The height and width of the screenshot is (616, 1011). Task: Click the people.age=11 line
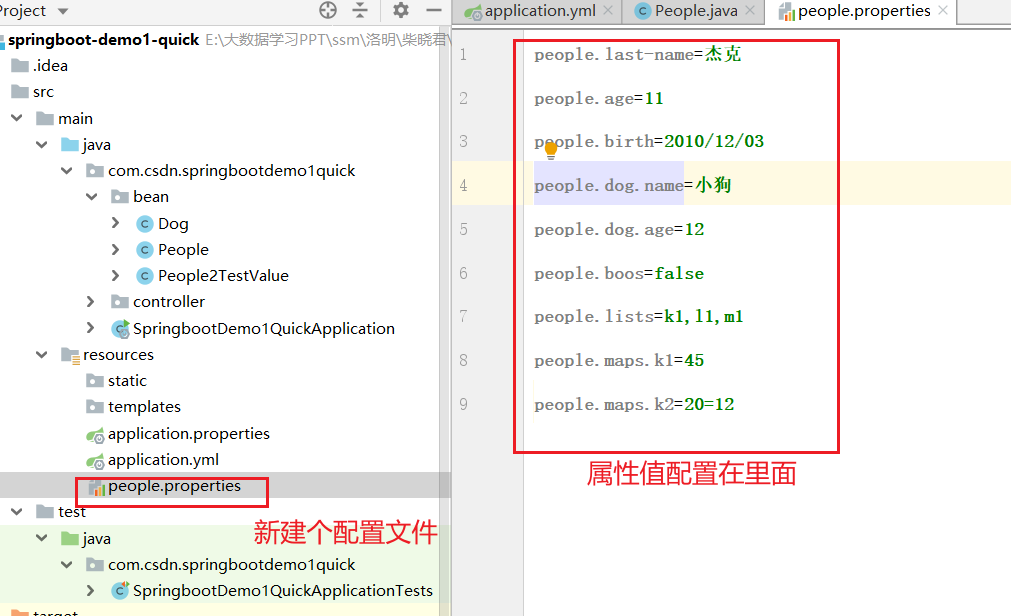coord(598,98)
